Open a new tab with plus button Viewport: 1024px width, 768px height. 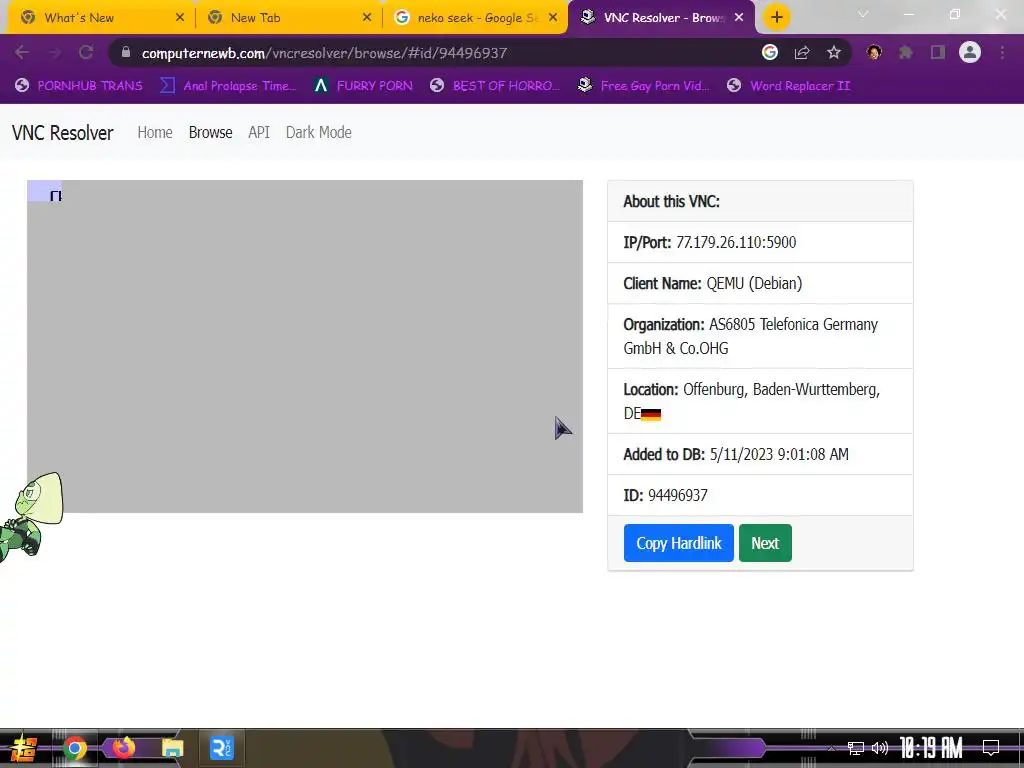pos(776,17)
